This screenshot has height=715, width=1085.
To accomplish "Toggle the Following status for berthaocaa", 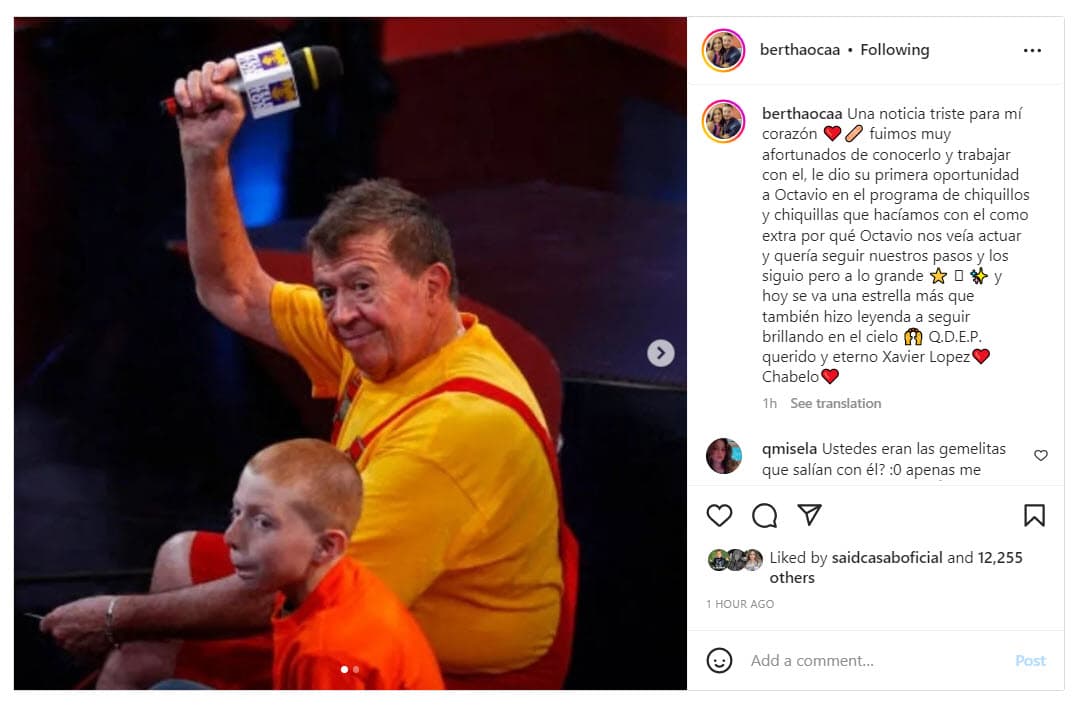I will [x=895, y=50].
